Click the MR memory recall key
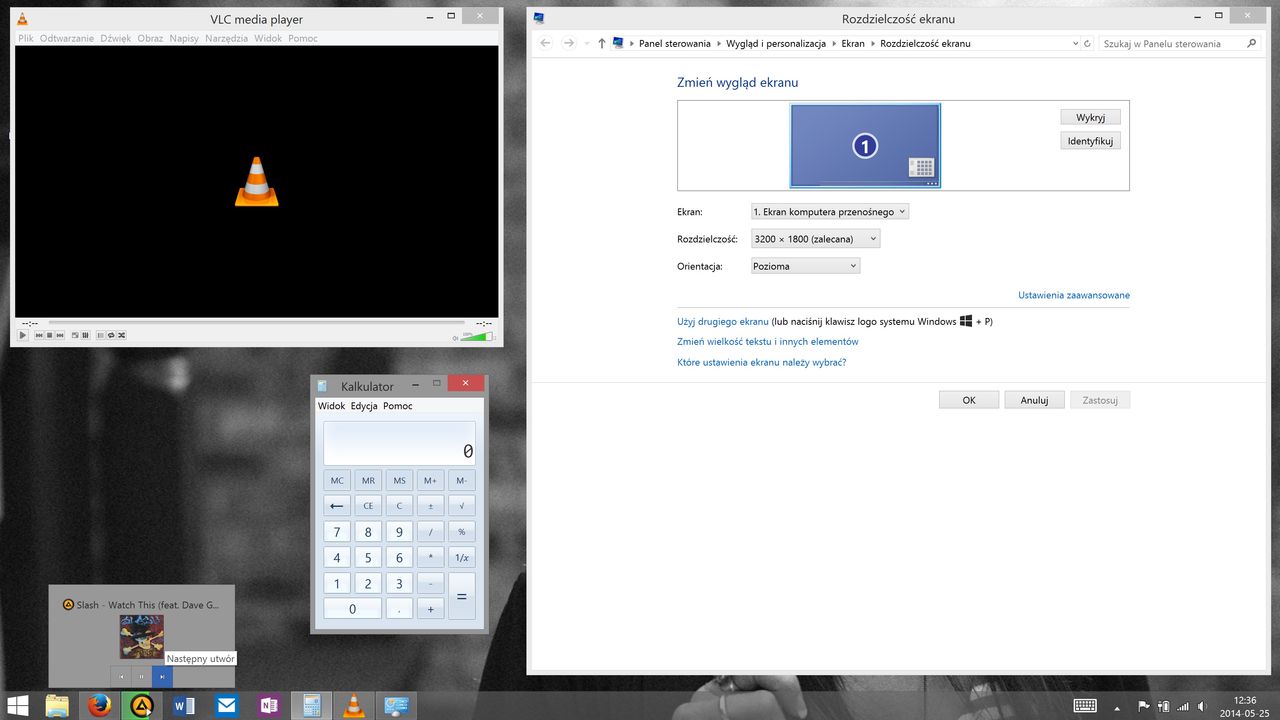This screenshot has height=720, width=1280. click(x=368, y=480)
